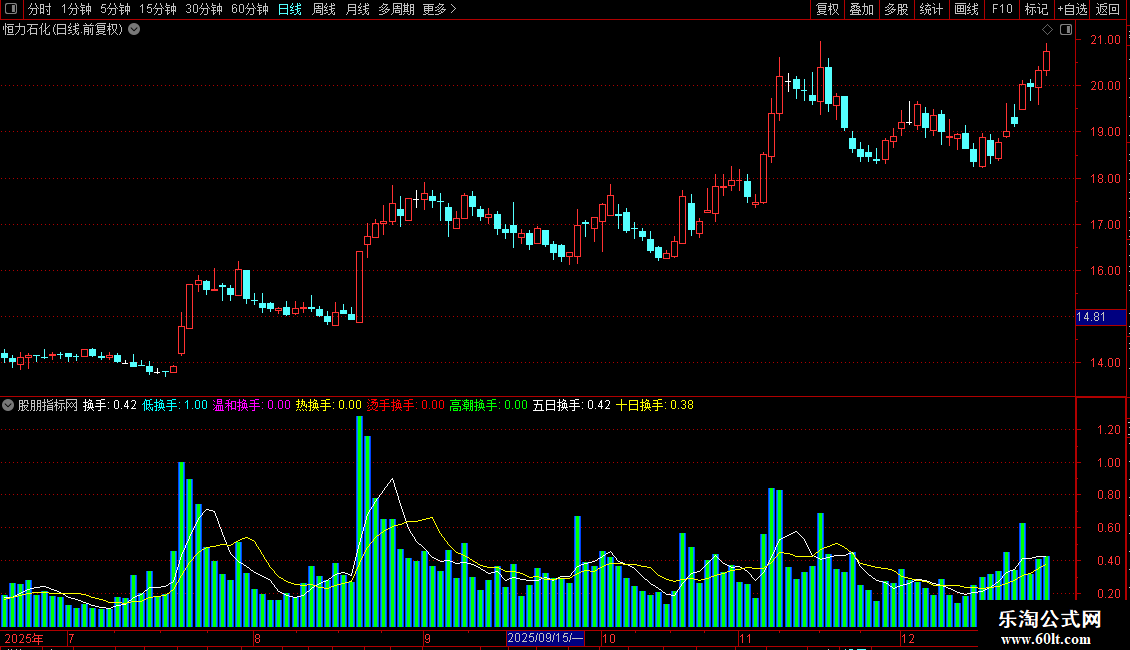This screenshot has height=650, width=1130.
Task: Open F10 company information
Action: [1002, 9]
